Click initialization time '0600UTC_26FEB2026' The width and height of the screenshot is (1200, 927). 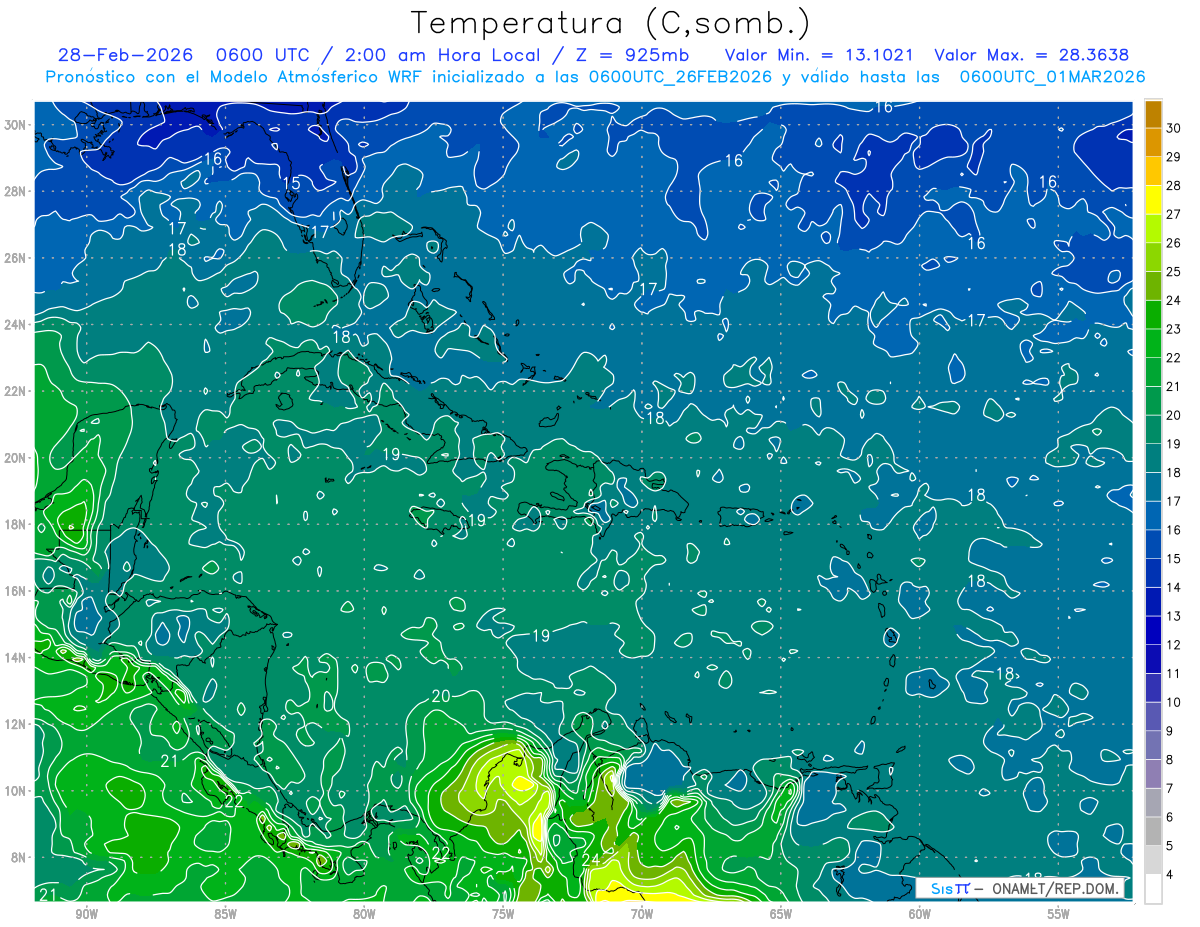680,77
